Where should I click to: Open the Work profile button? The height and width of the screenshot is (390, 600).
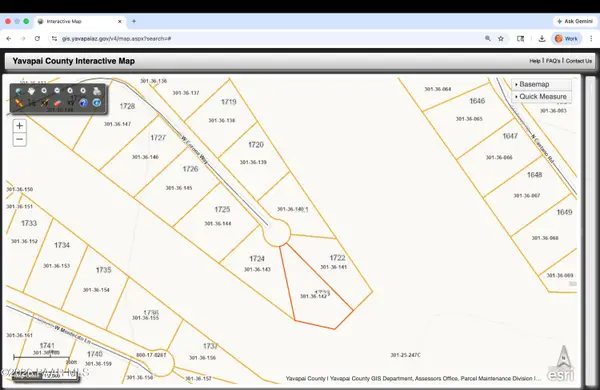(566, 39)
